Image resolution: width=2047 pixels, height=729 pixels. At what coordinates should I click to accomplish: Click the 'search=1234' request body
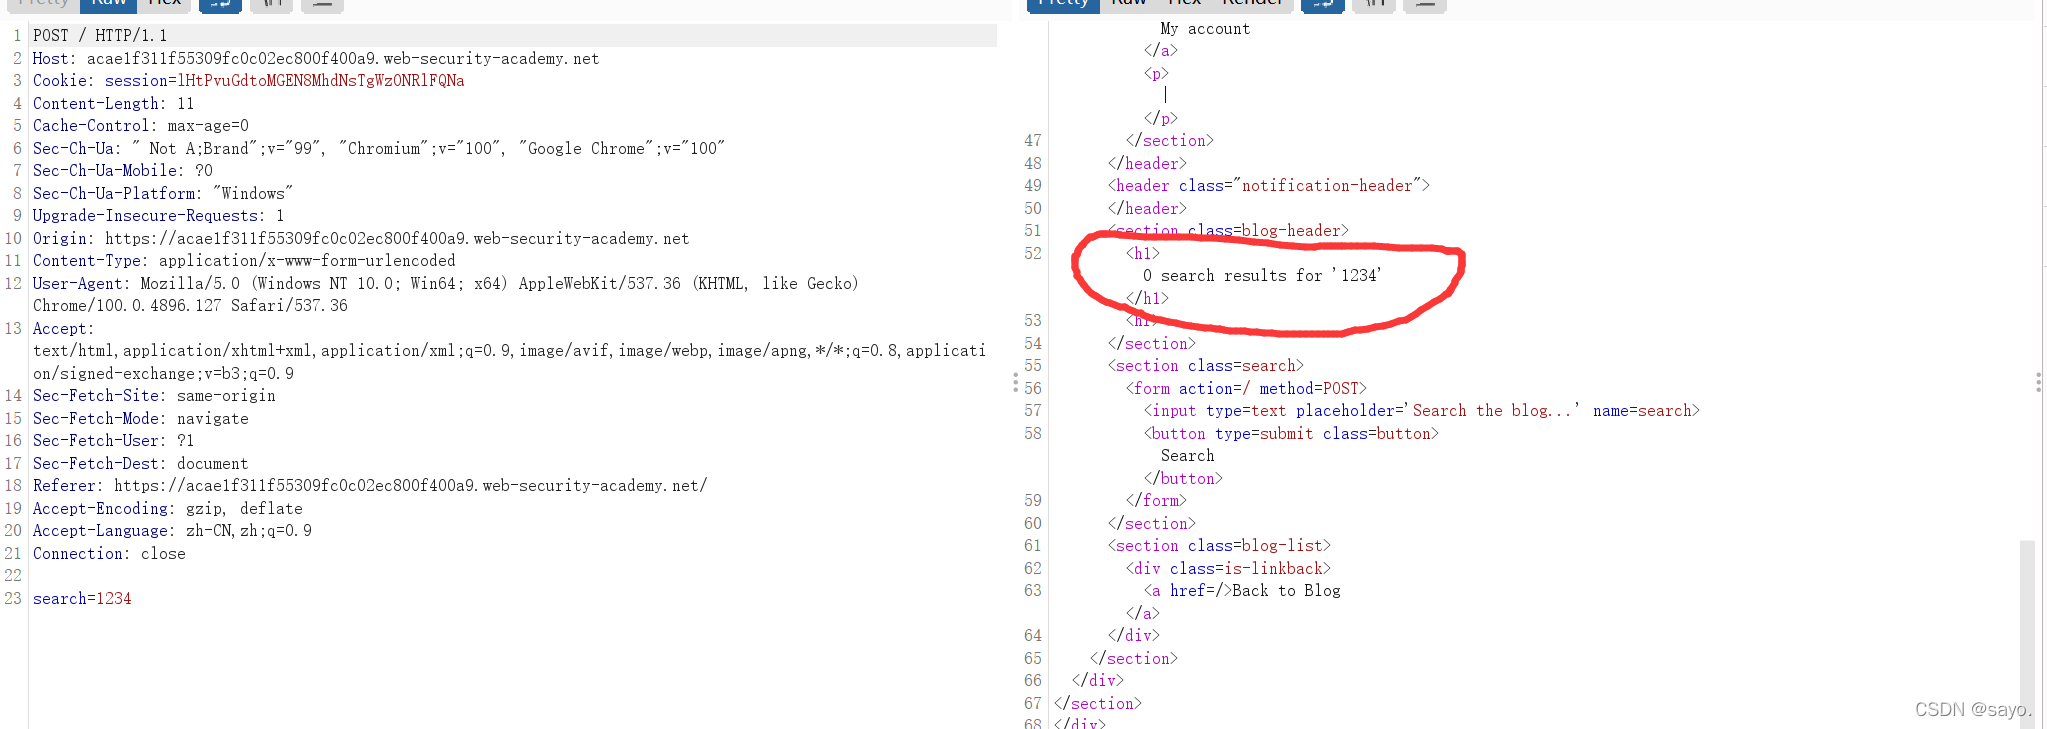coord(82,599)
